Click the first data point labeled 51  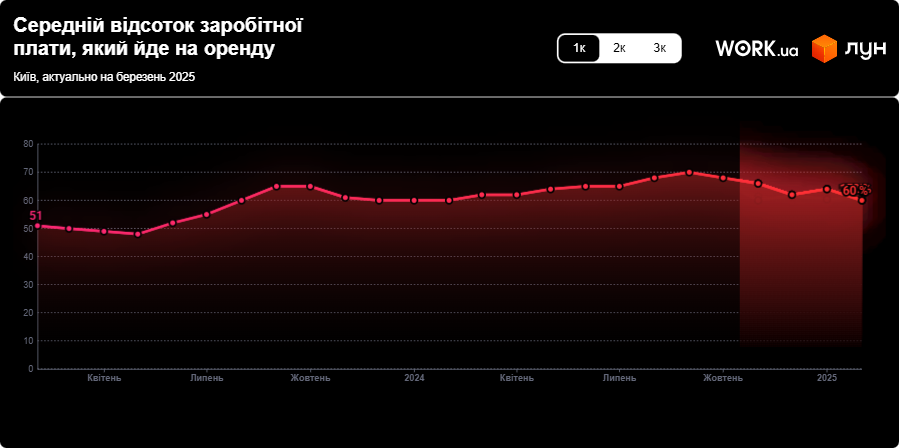(x=37, y=226)
